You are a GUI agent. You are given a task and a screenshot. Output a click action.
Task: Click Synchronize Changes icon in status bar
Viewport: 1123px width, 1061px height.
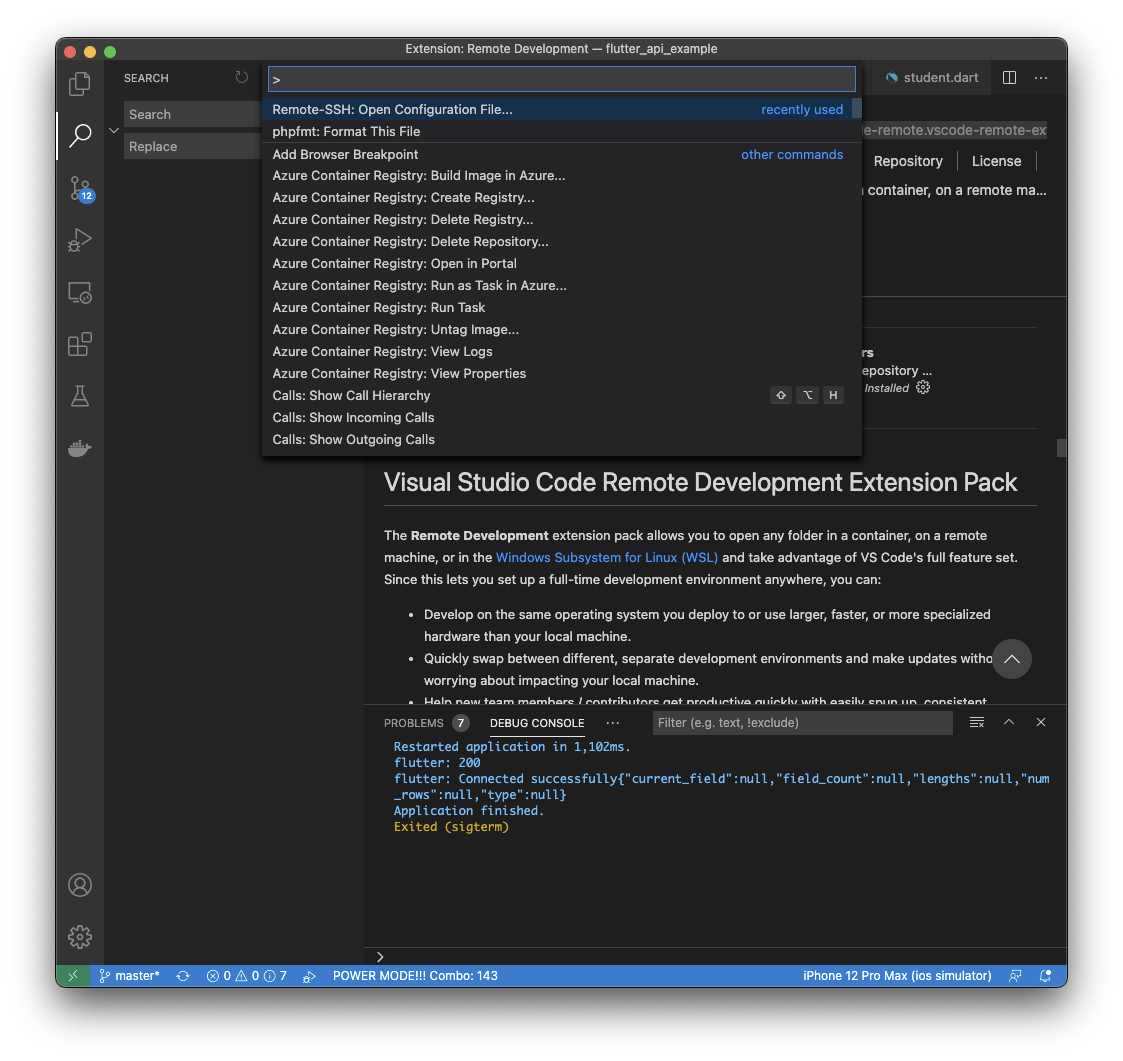tap(183, 976)
